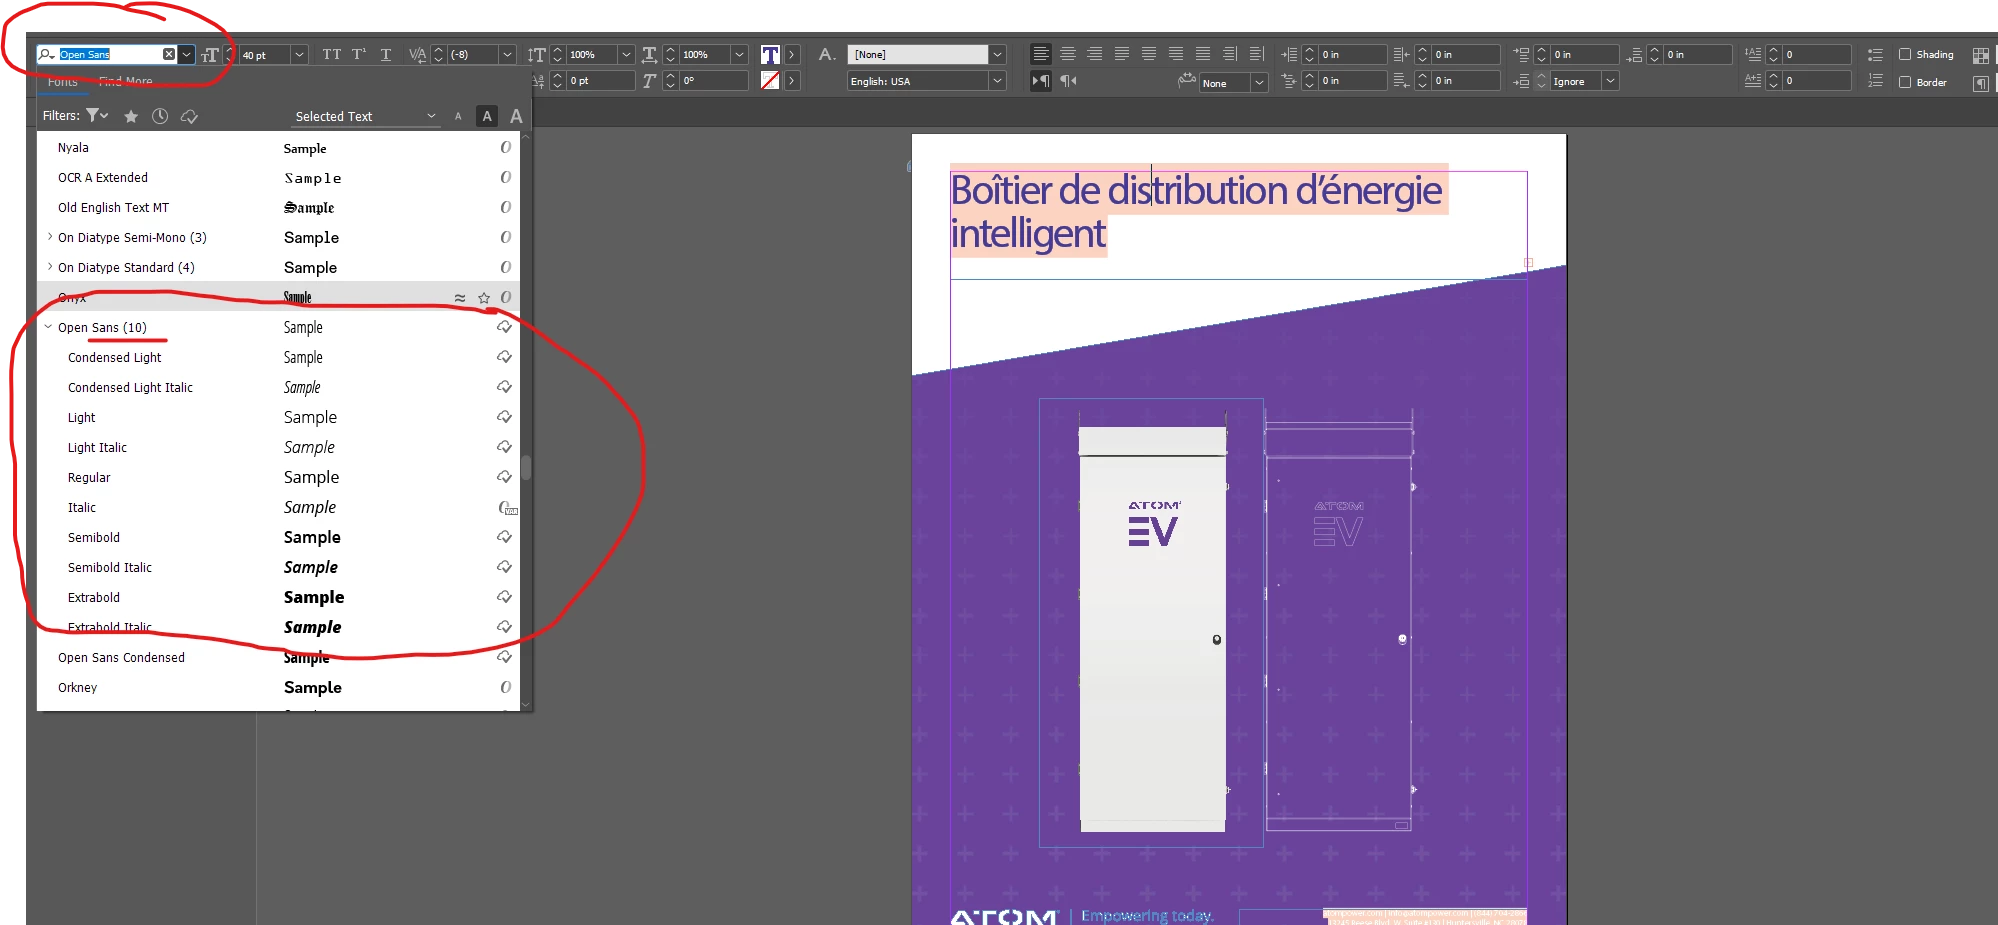The width and height of the screenshot is (1998, 925).
Task: Set medium font sample size
Action: 487,116
